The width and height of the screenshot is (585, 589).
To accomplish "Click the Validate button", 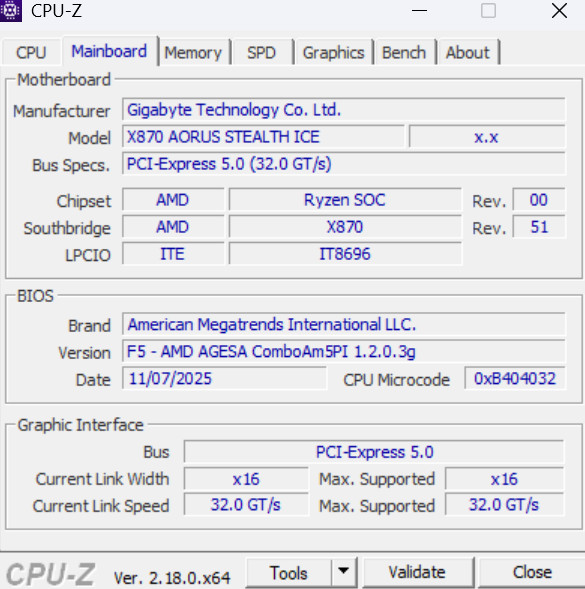I will coord(417,572).
